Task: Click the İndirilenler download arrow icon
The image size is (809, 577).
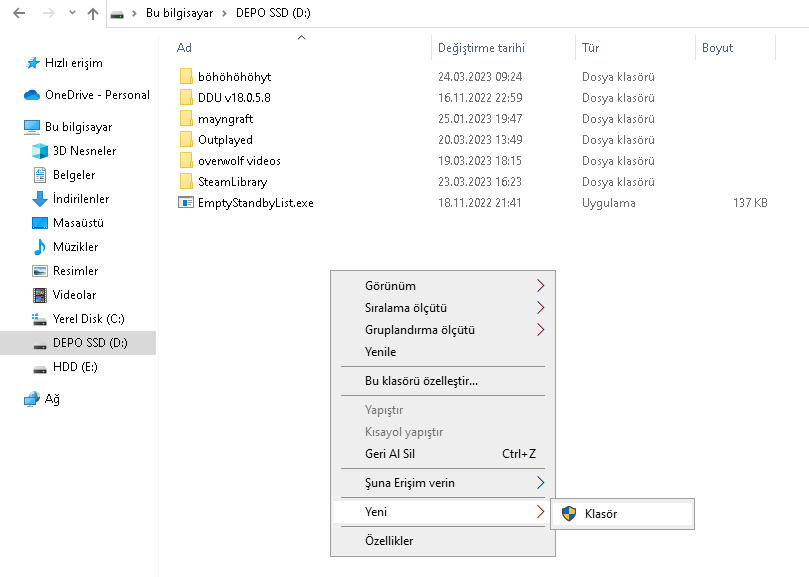Action: pyautogui.click(x=40, y=199)
